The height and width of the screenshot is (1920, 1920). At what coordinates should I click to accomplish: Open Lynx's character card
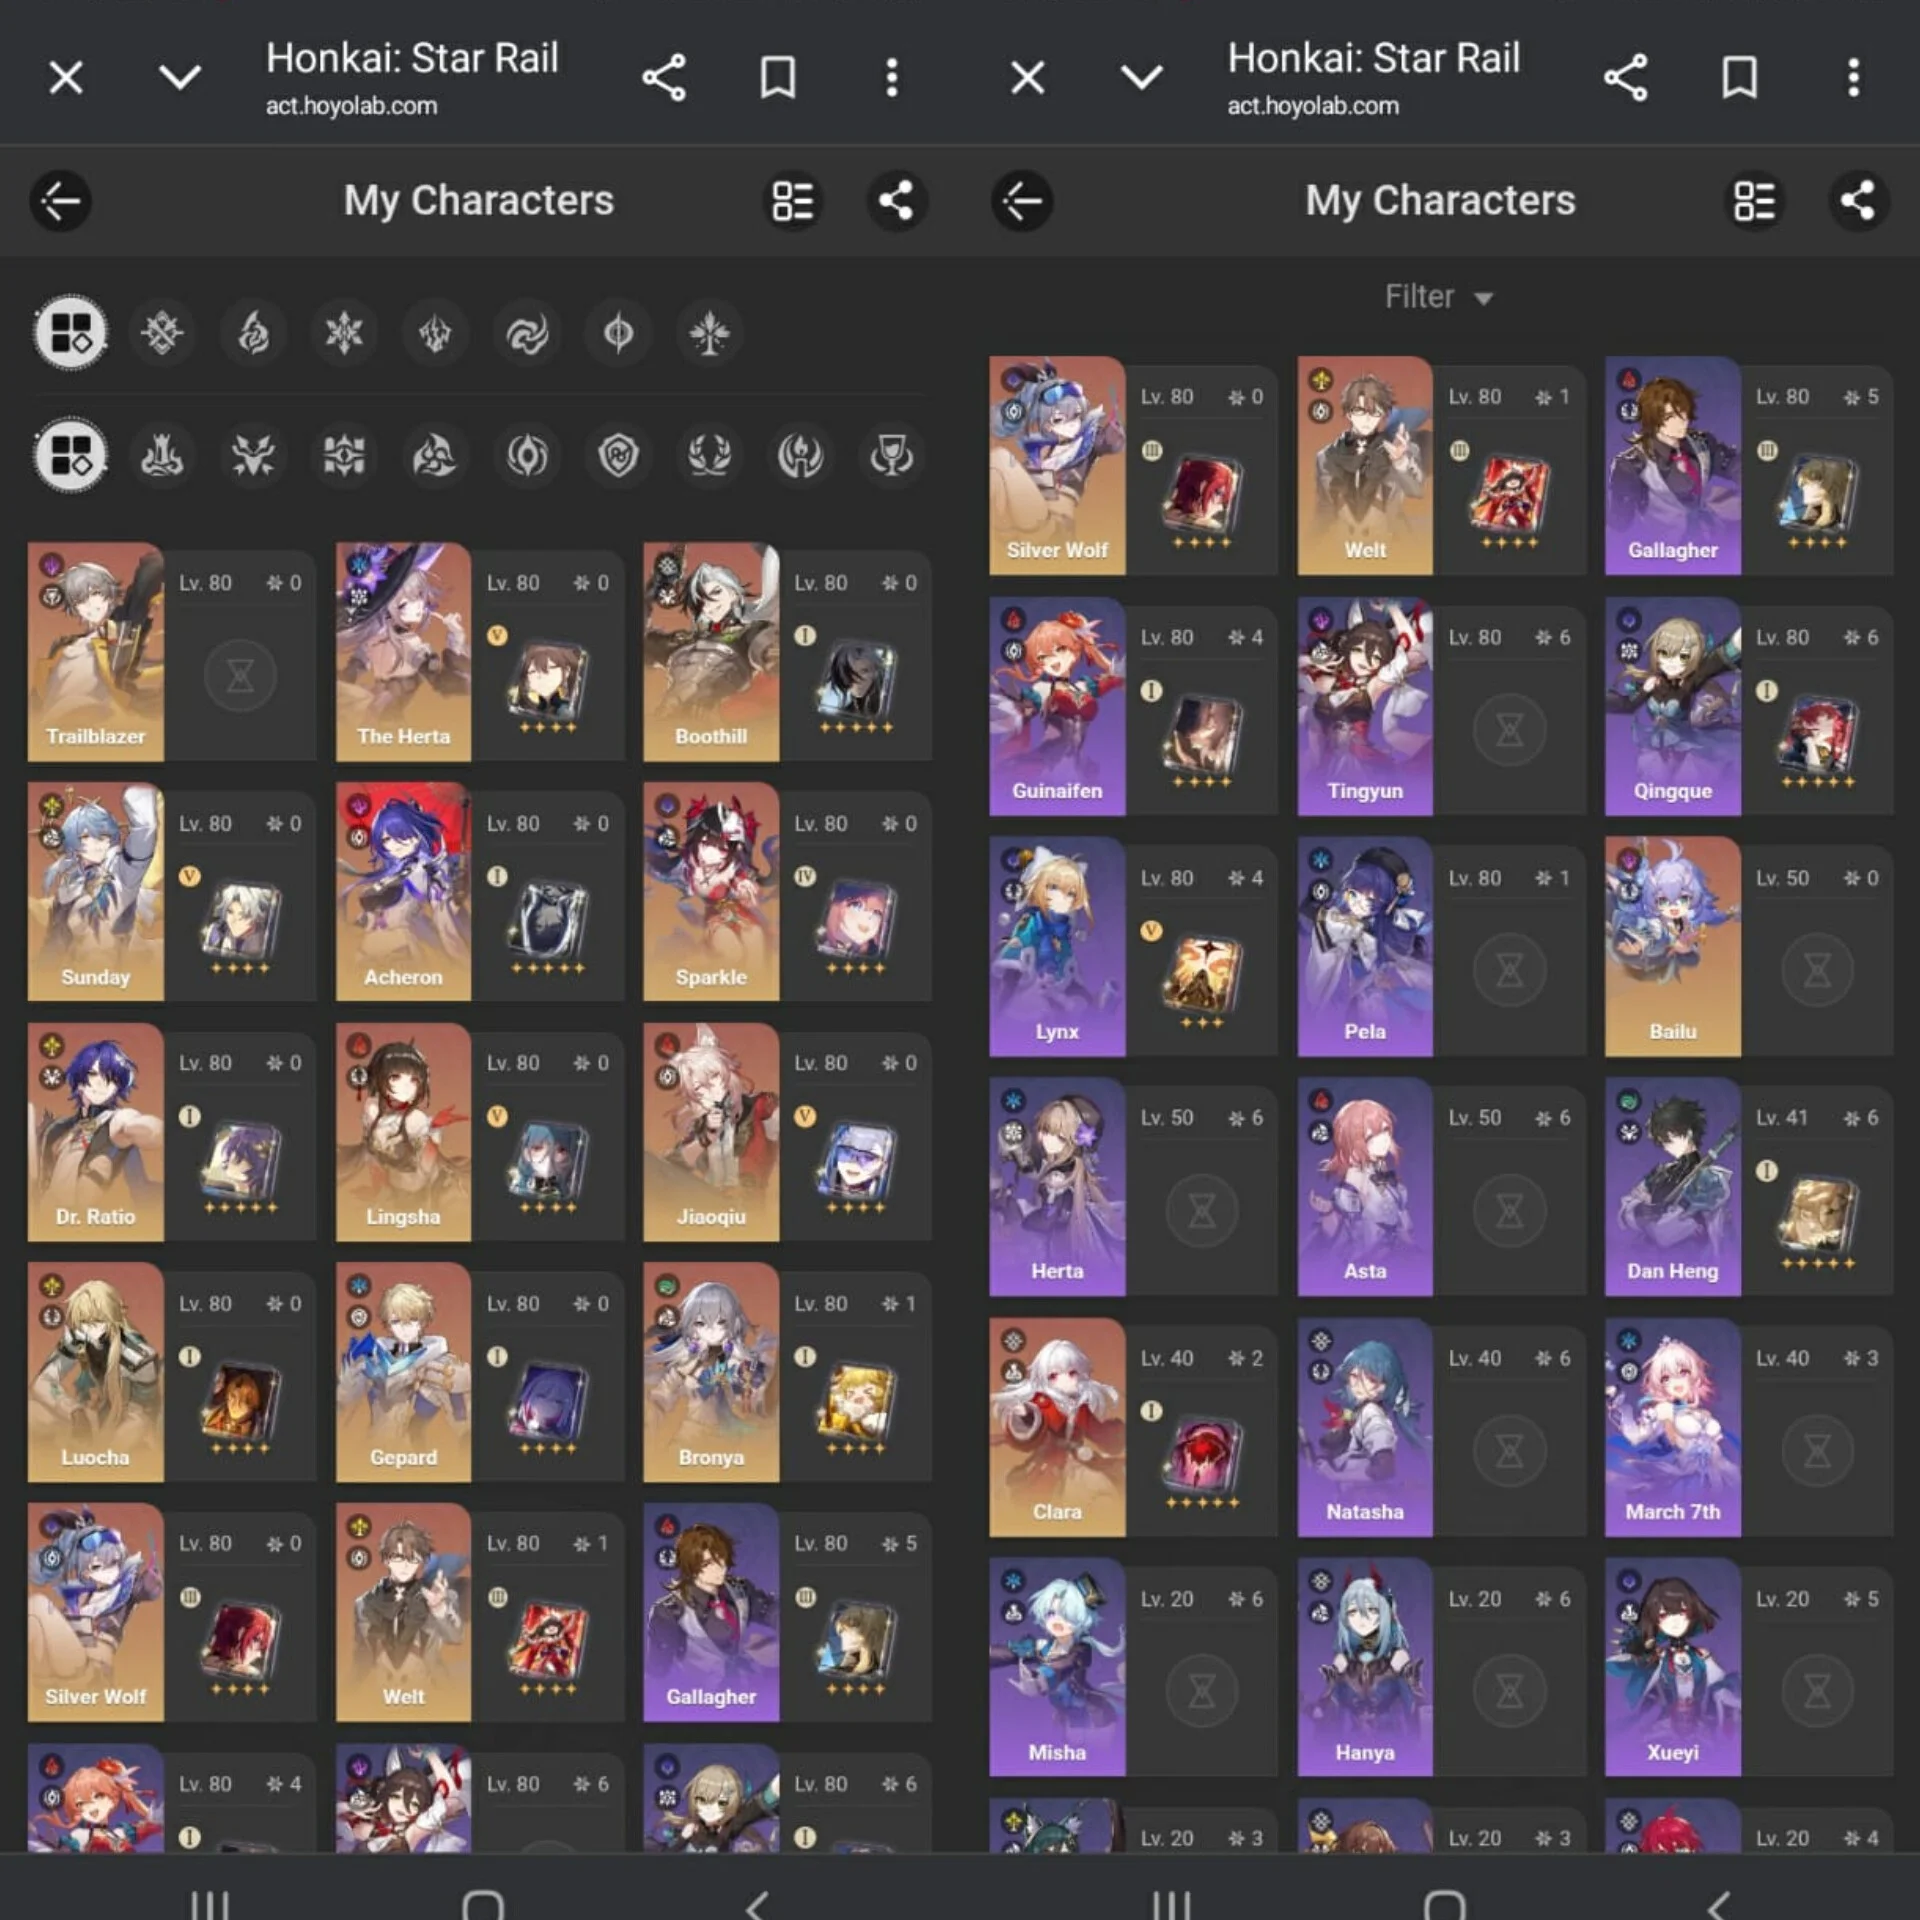click(x=1134, y=947)
